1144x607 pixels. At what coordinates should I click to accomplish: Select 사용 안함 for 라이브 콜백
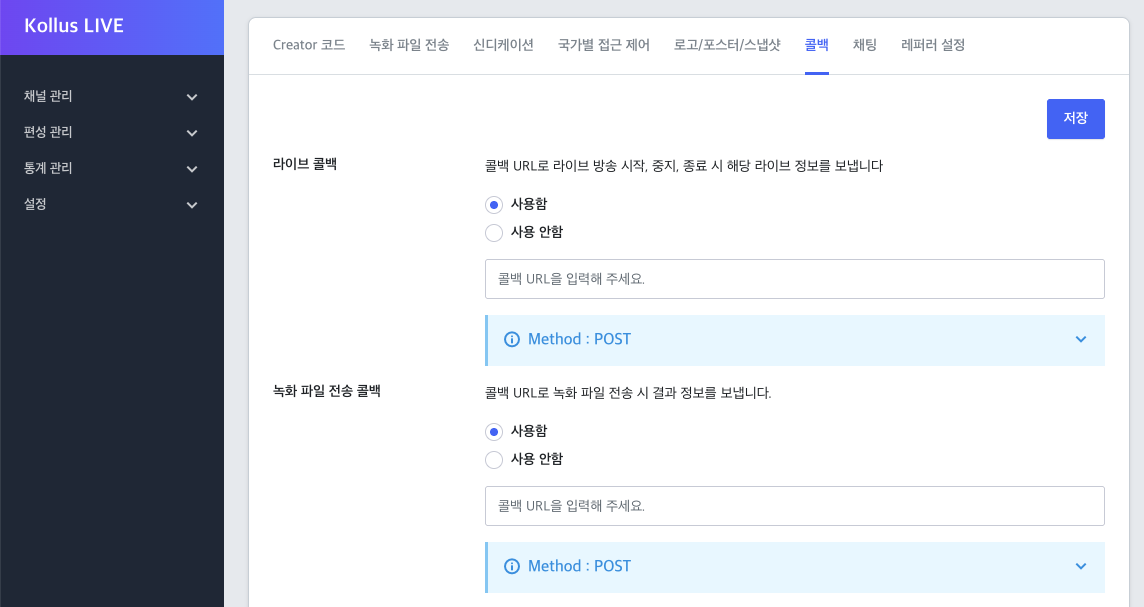point(494,232)
